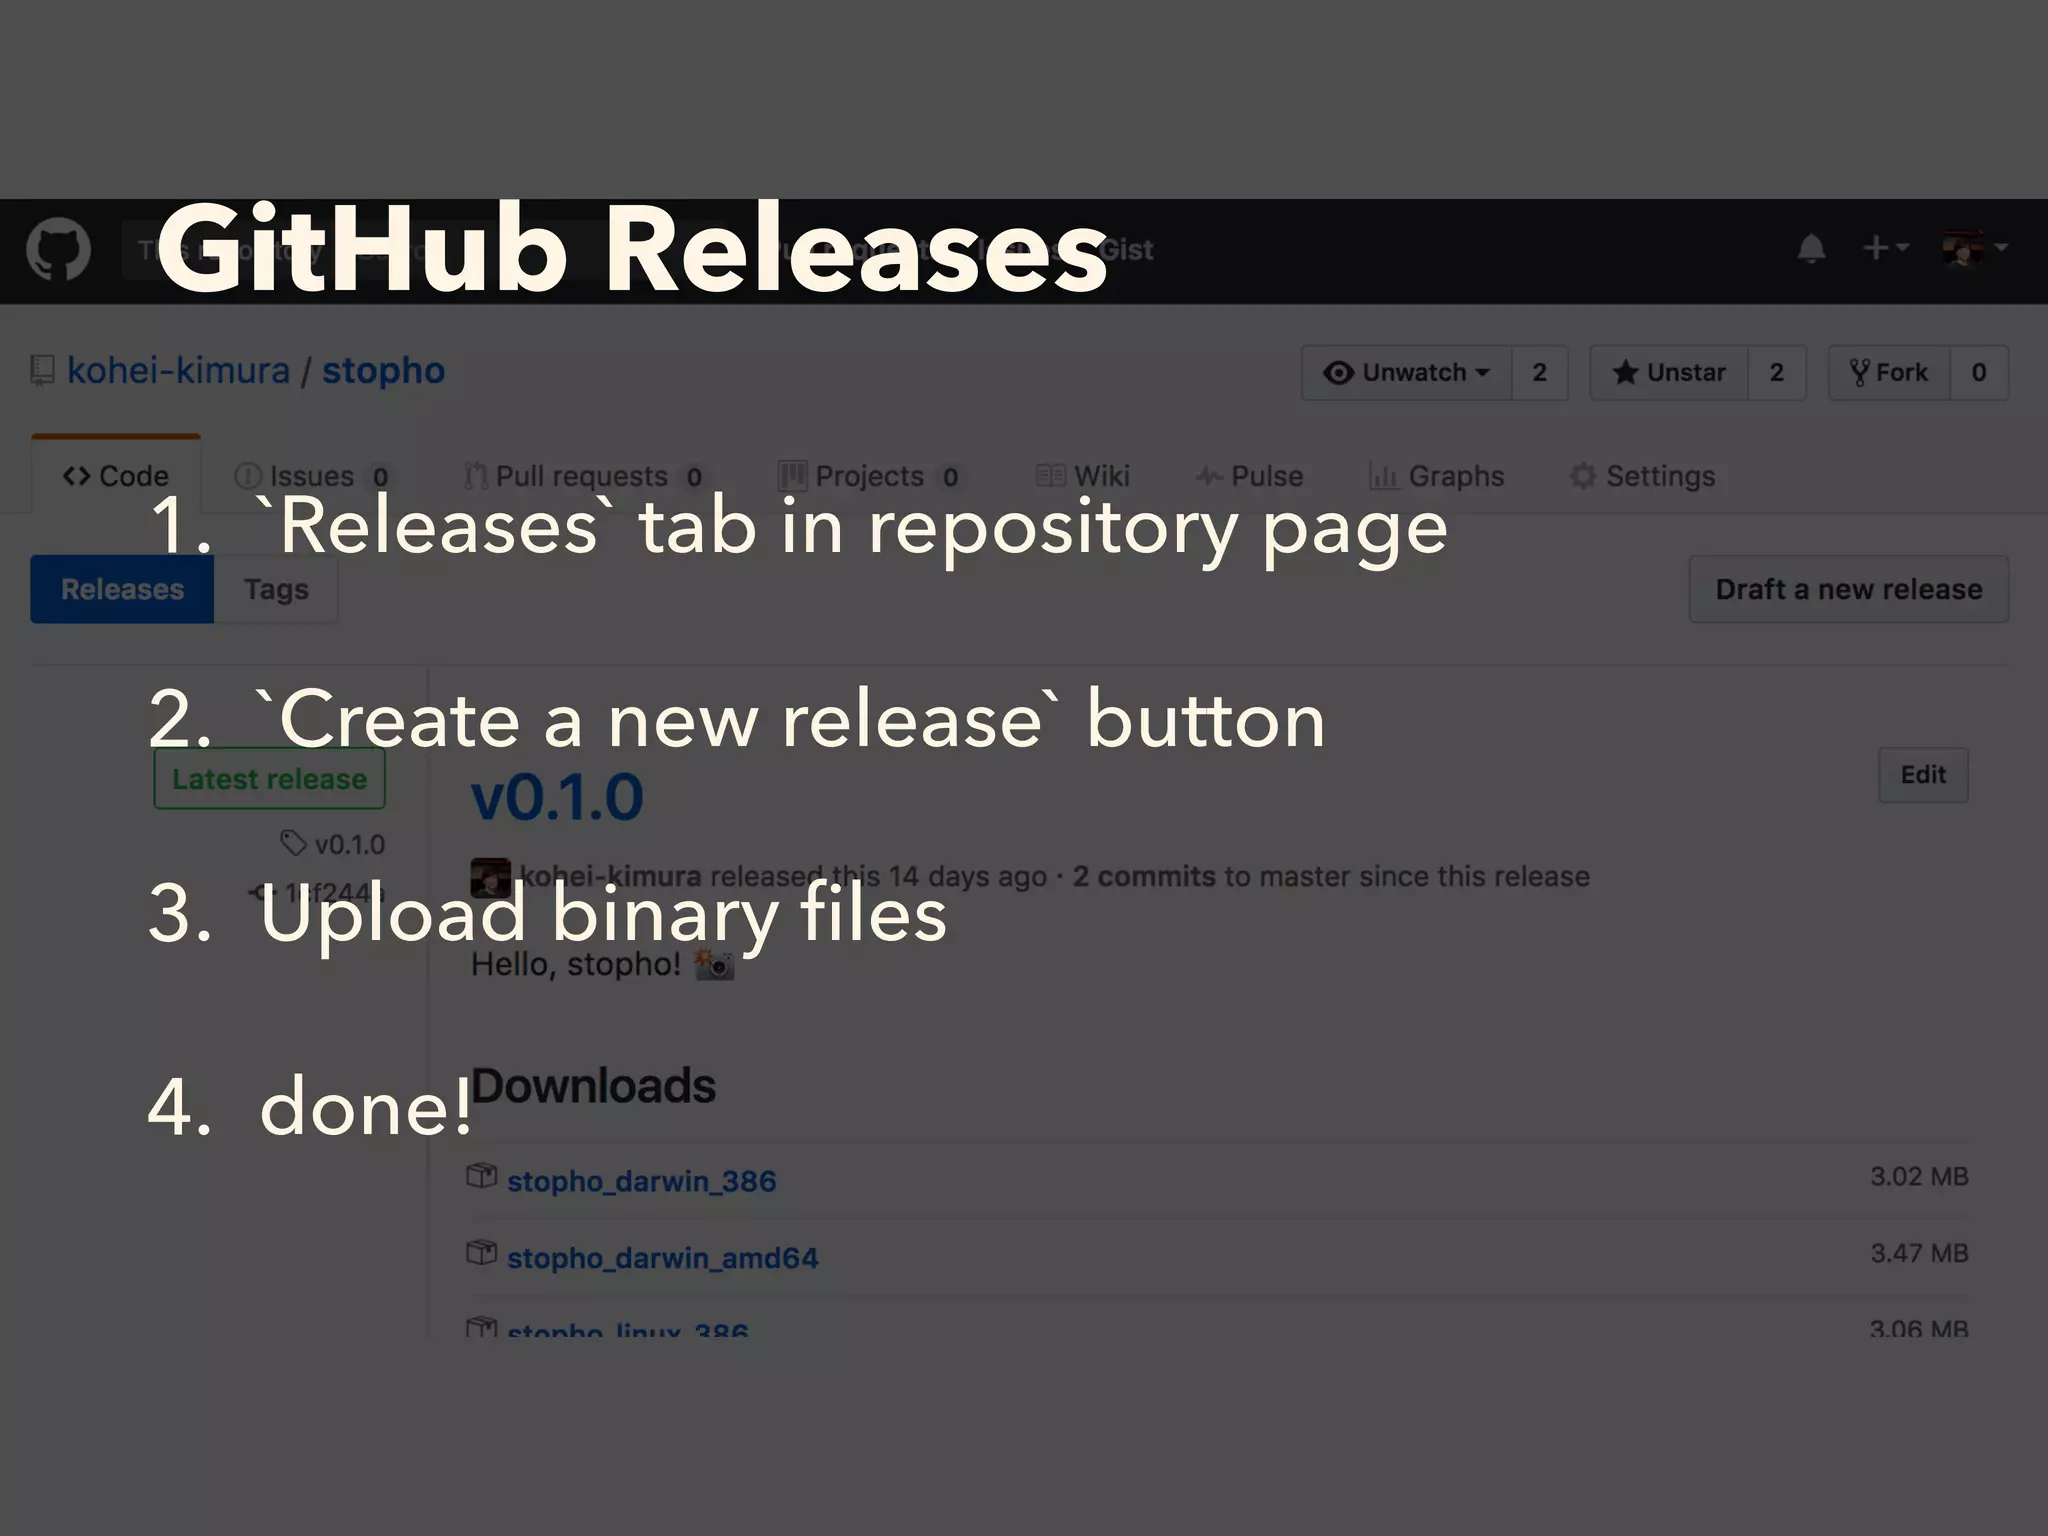2048x1536 pixels.
Task: Select the Tags sub-tab
Action: pos(276,589)
